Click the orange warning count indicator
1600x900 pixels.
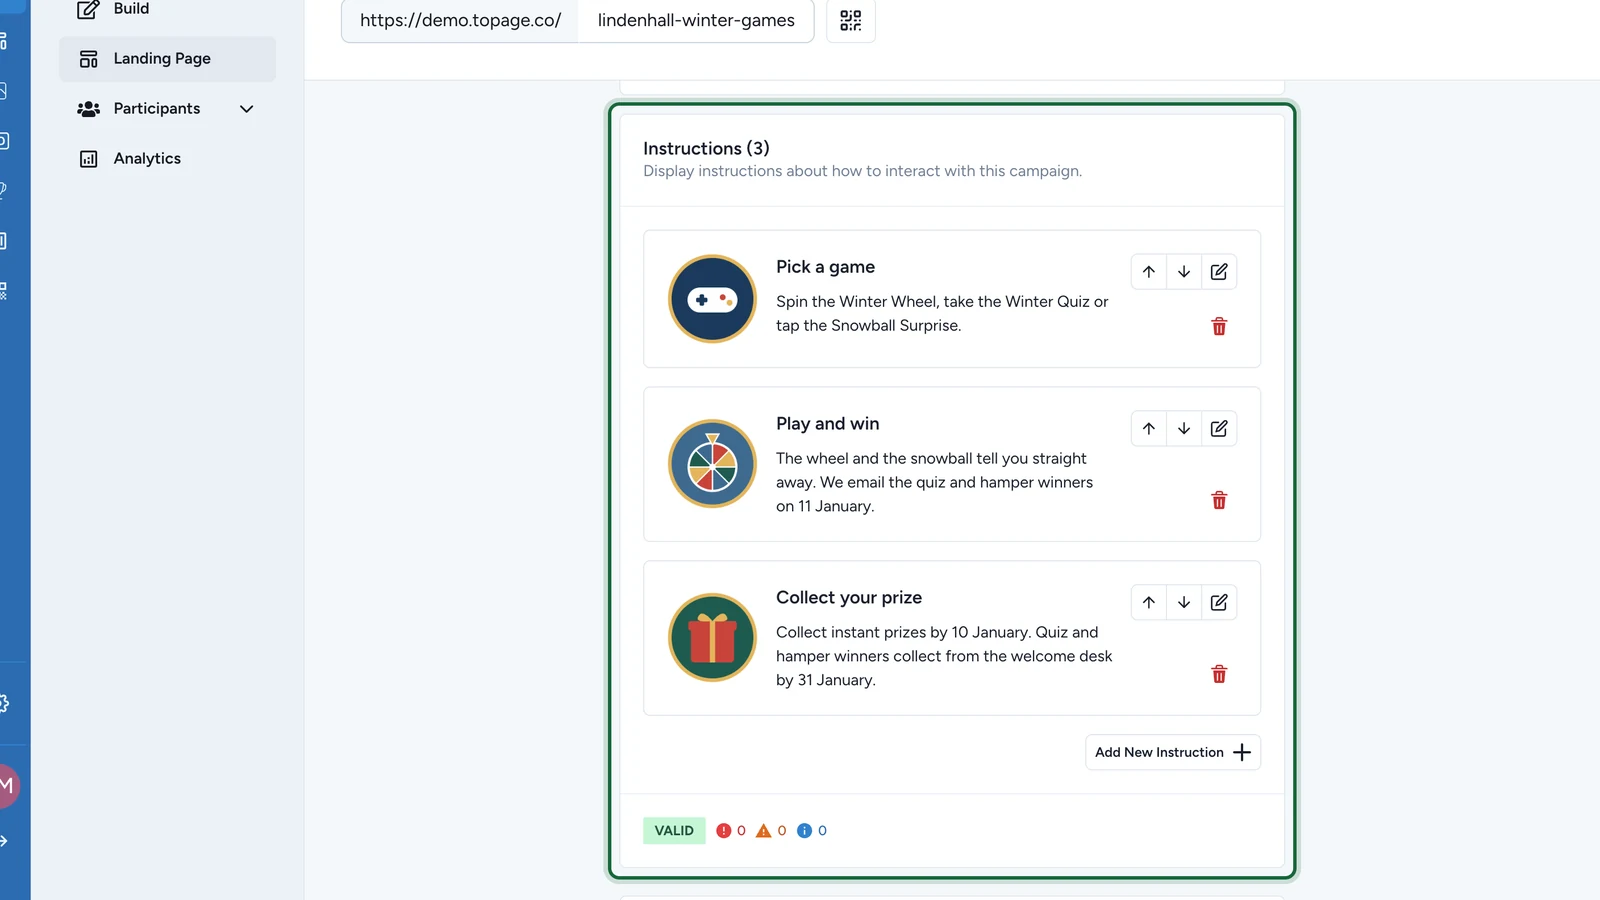[771, 831]
